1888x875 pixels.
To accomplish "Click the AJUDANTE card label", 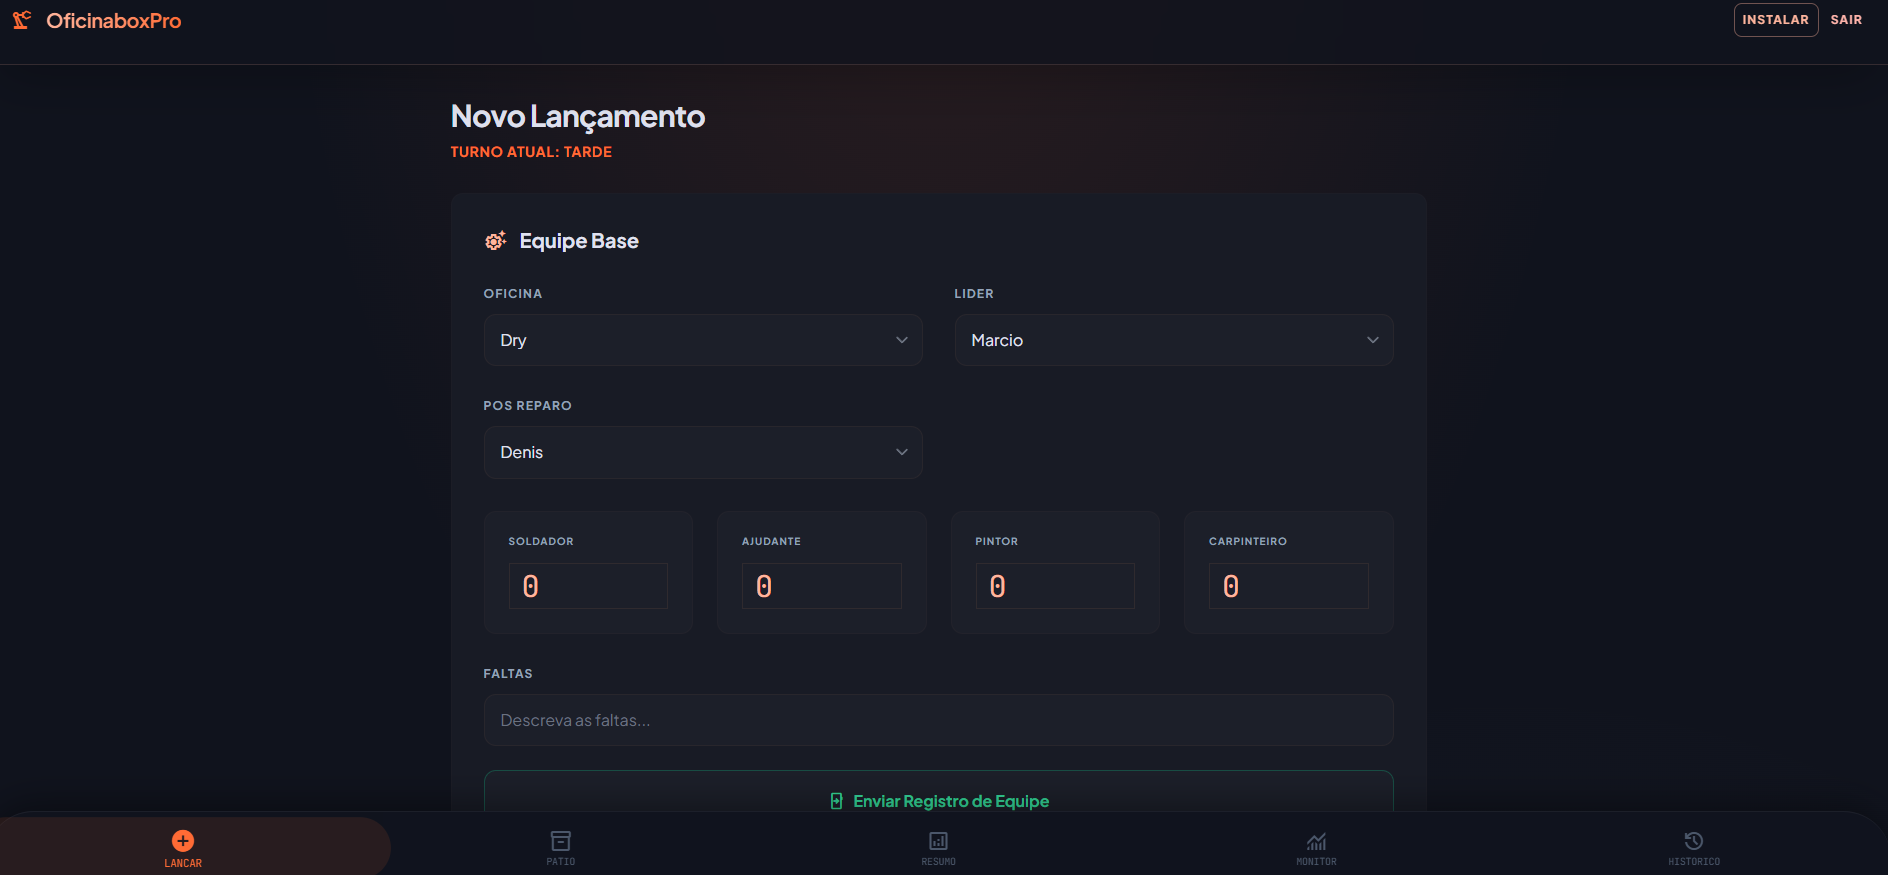I will (771, 541).
